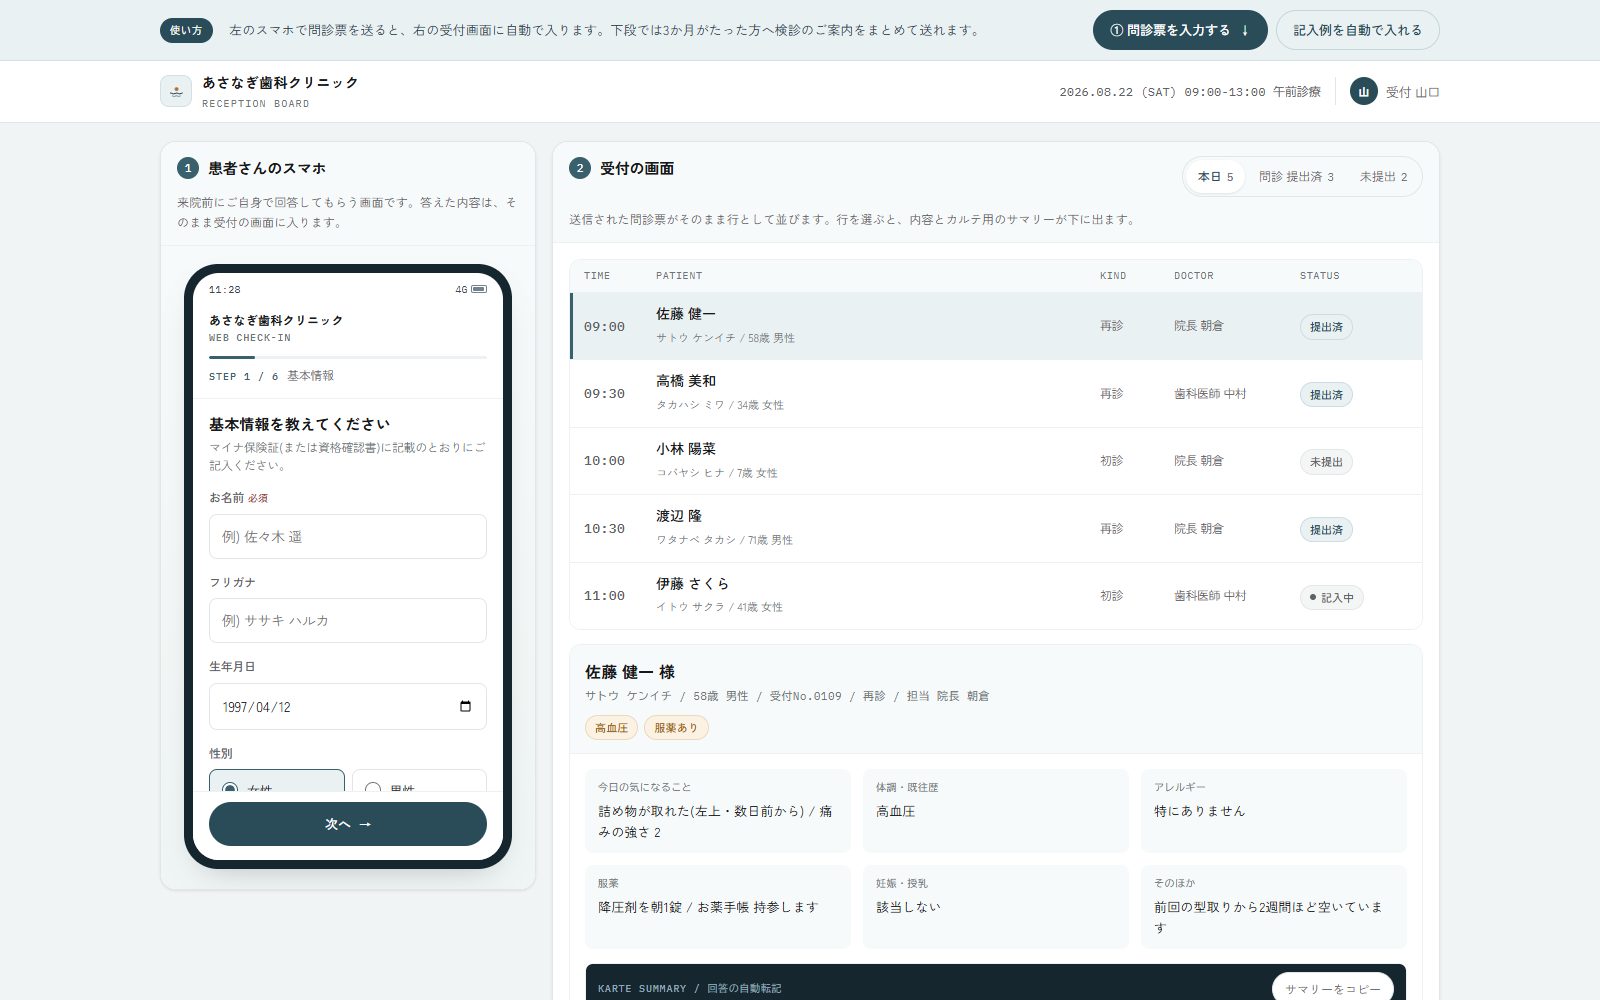Select the 女性 gender radio option
This screenshot has width=1600, height=1000.
click(x=277, y=781)
